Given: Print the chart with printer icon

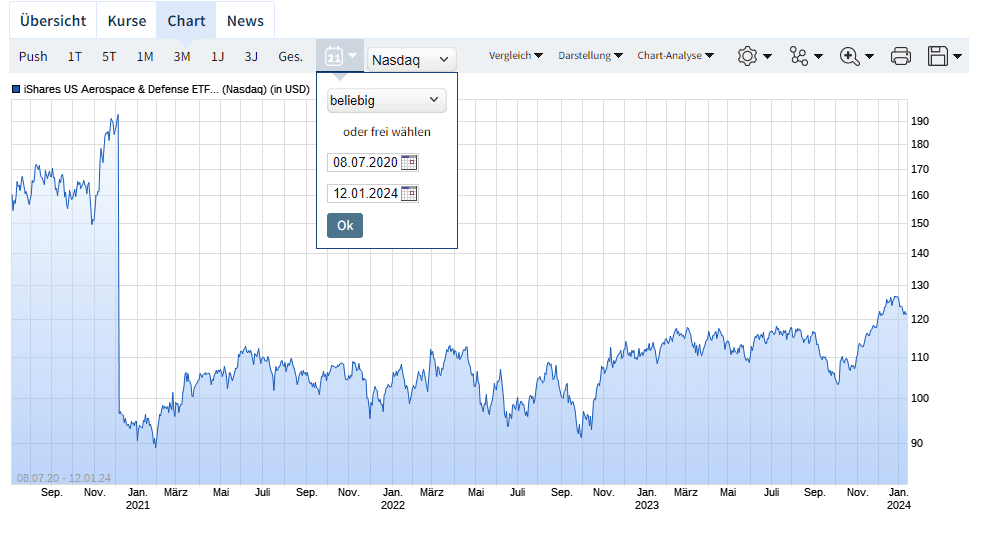Looking at the screenshot, I should tap(900, 56).
